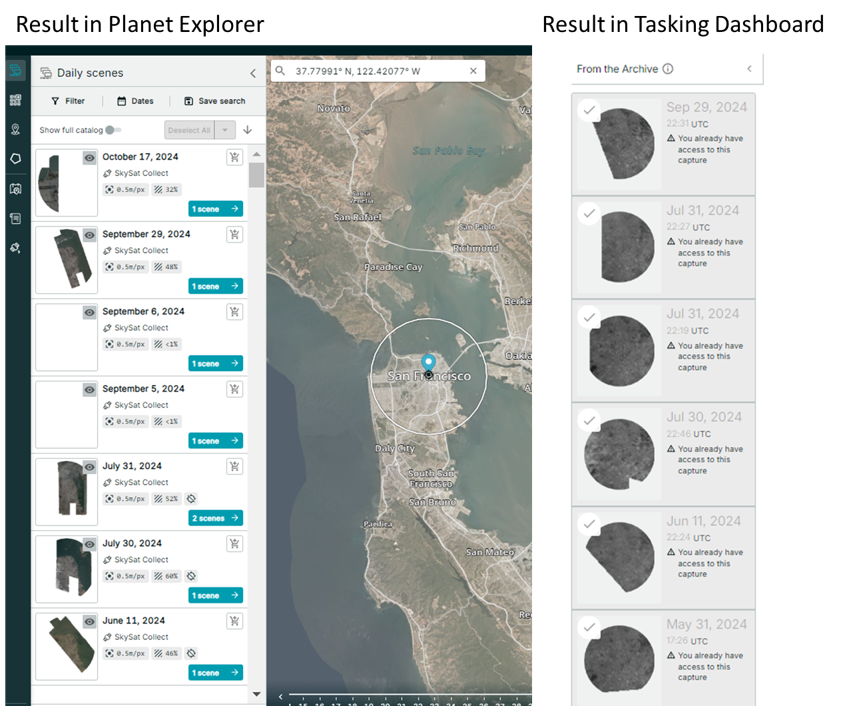Image resolution: width=861 pixels, height=706 pixels.
Task: Click the map location pin marker
Action: coord(428,364)
